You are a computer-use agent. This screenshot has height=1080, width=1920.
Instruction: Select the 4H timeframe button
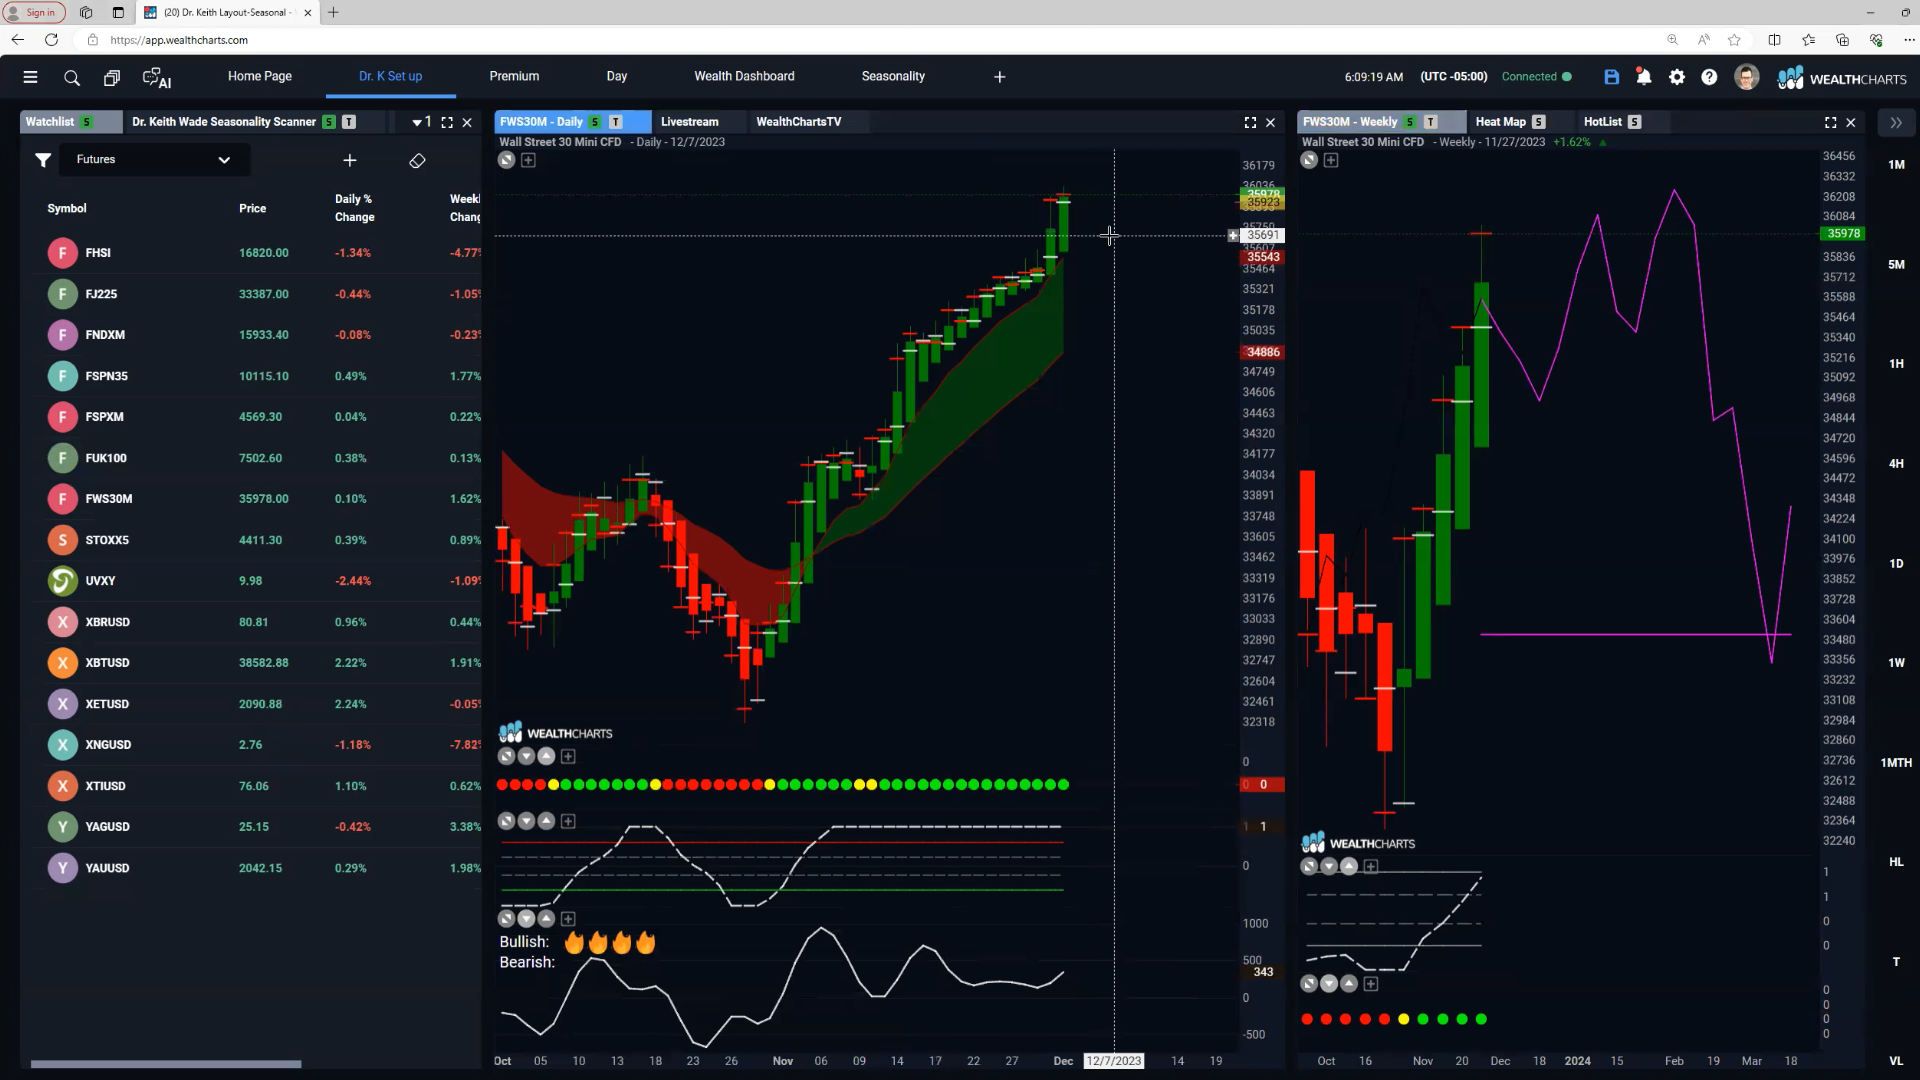pyautogui.click(x=1896, y=464)
